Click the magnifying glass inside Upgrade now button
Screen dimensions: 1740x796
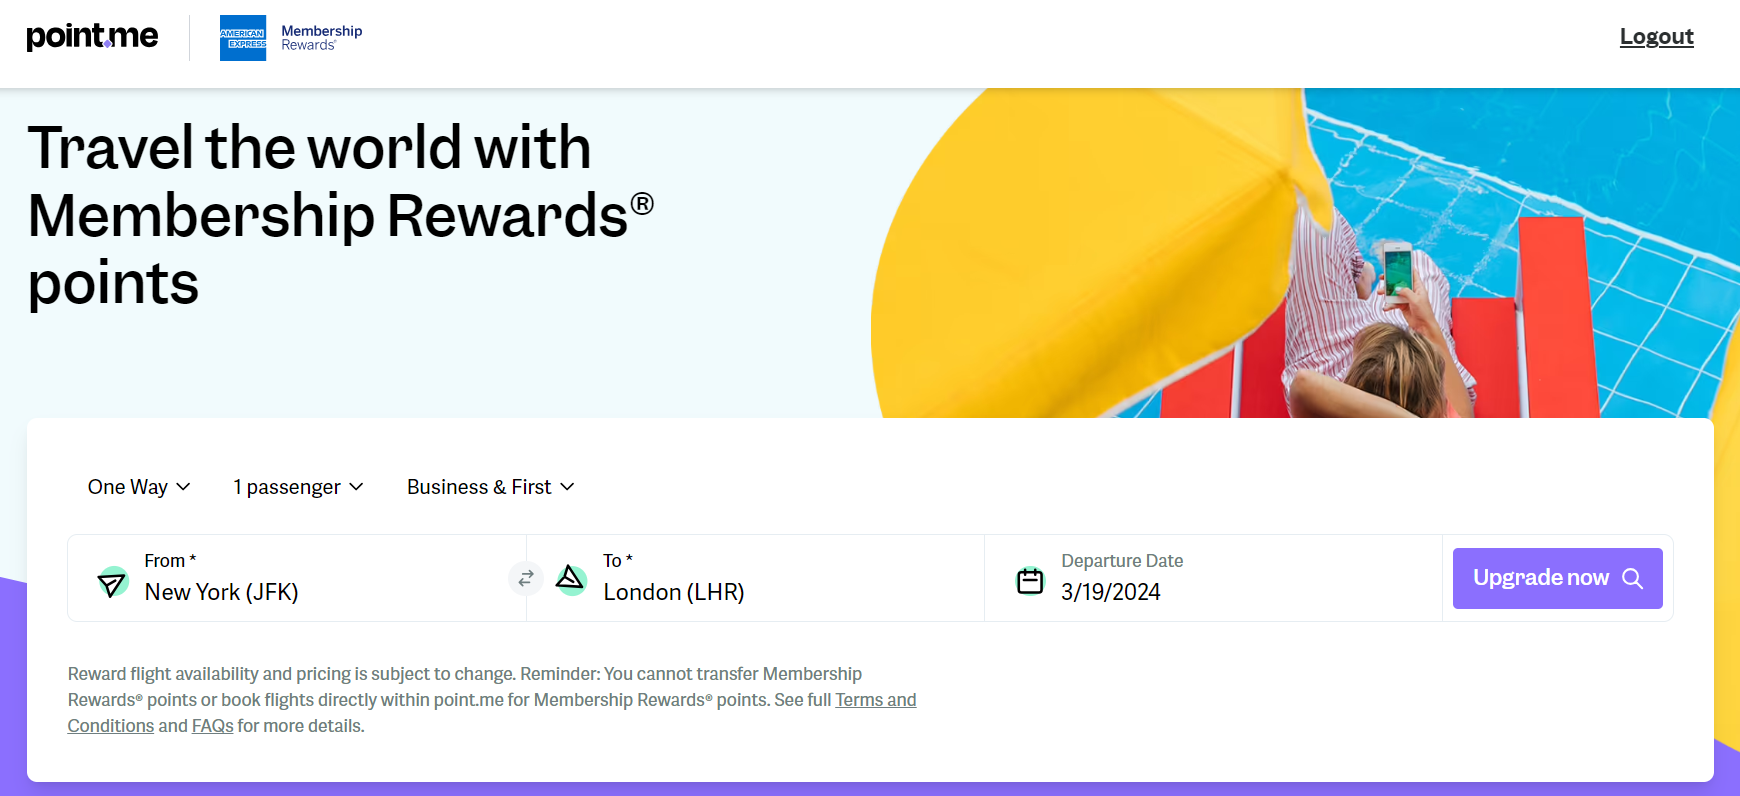point(1634,578)
